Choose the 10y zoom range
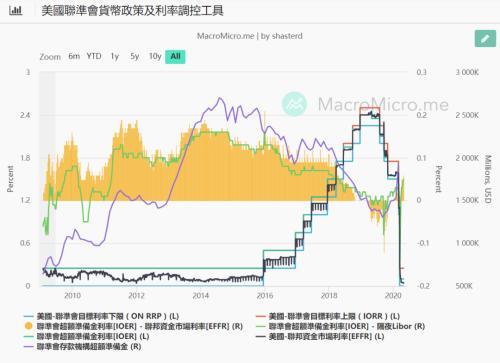Image resolution: width=500 pixels, height=363 pixels. (x=155, y=56)
